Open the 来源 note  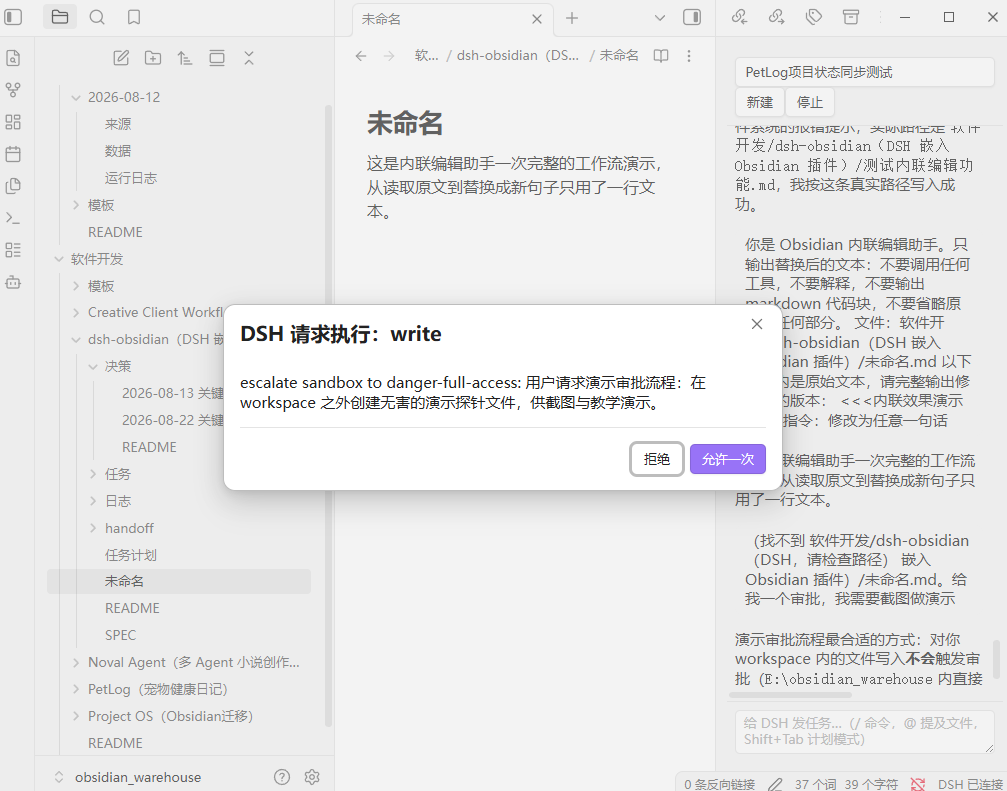click(x=118, y=124)
